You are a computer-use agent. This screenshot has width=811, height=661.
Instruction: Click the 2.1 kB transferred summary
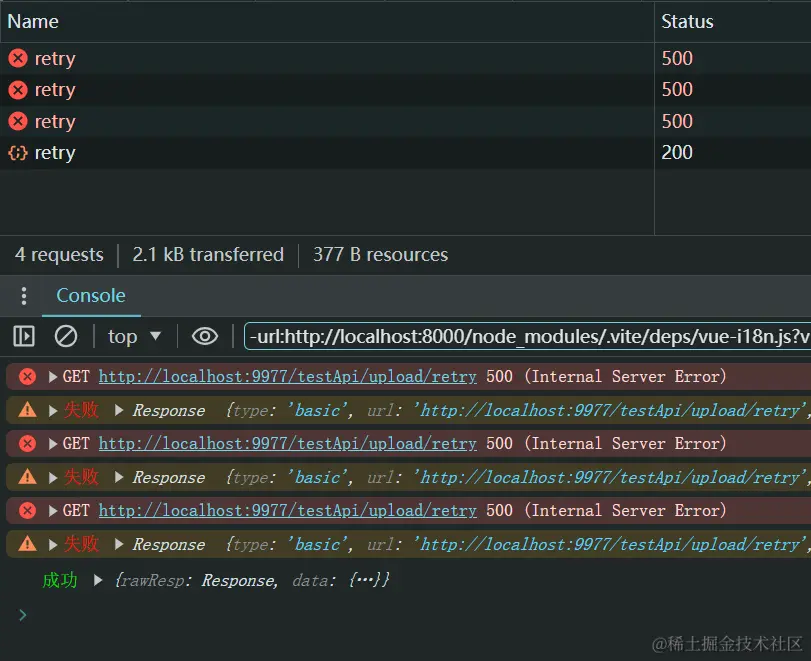tap(208, 254)
